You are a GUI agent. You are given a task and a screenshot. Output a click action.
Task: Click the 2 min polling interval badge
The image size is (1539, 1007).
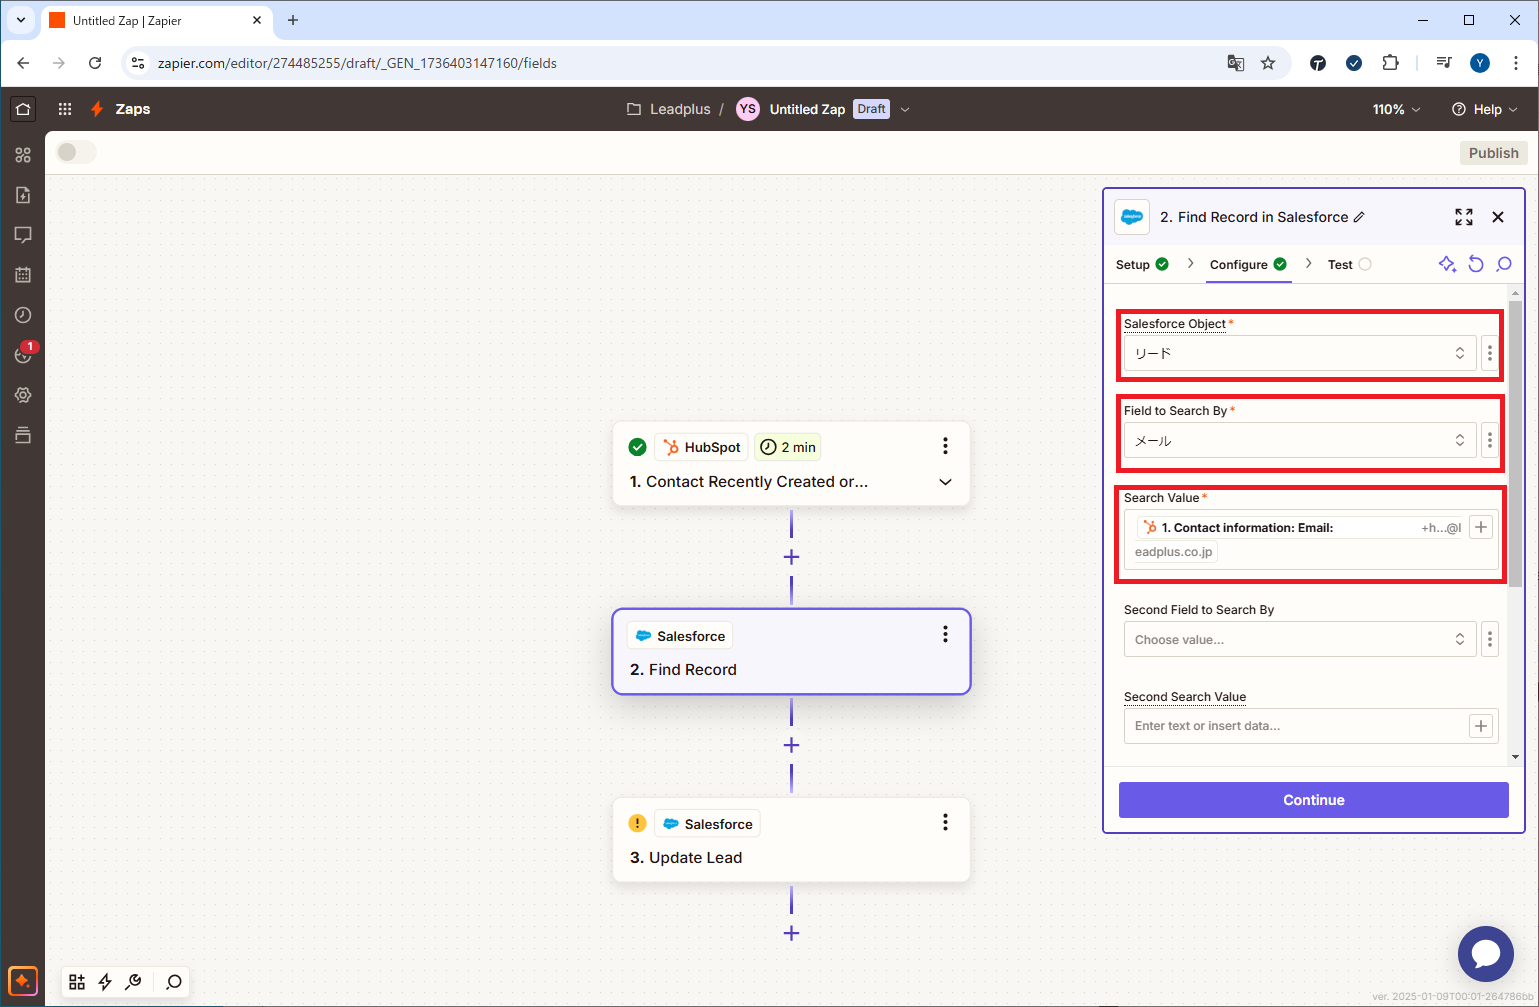coord(788,447)
